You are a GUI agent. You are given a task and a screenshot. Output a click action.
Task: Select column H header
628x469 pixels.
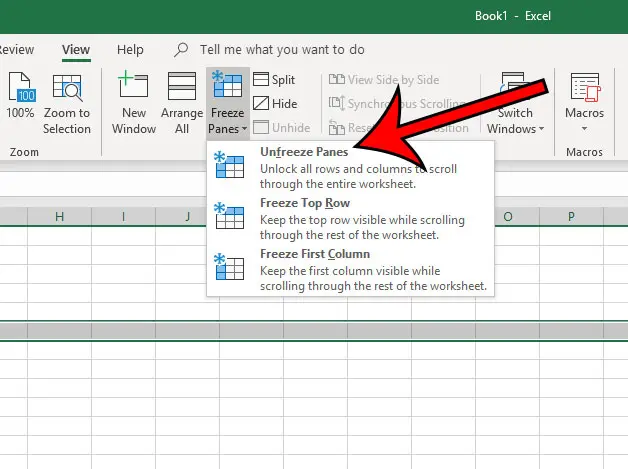pyautogui.click(x=59, y=217)
